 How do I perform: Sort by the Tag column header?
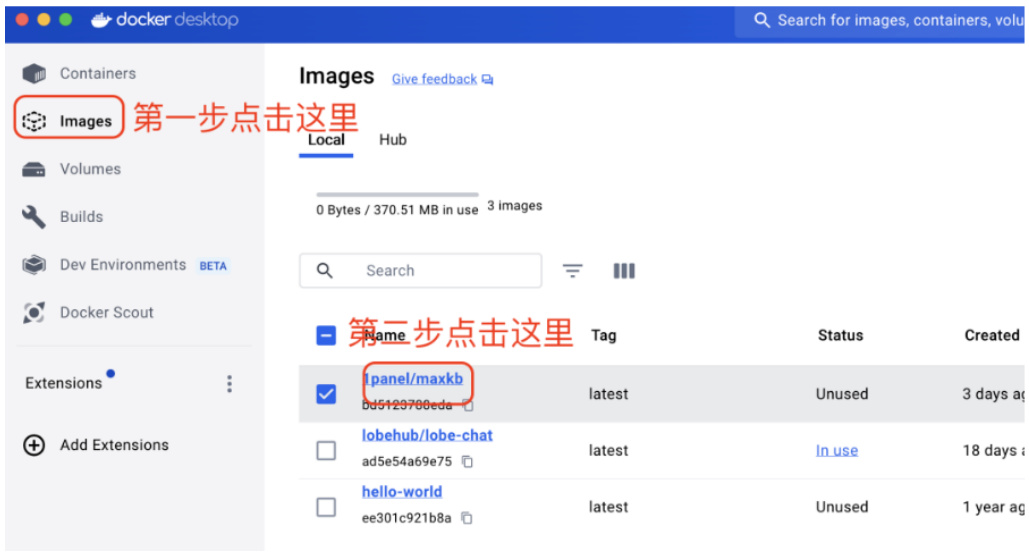[603, 335]
